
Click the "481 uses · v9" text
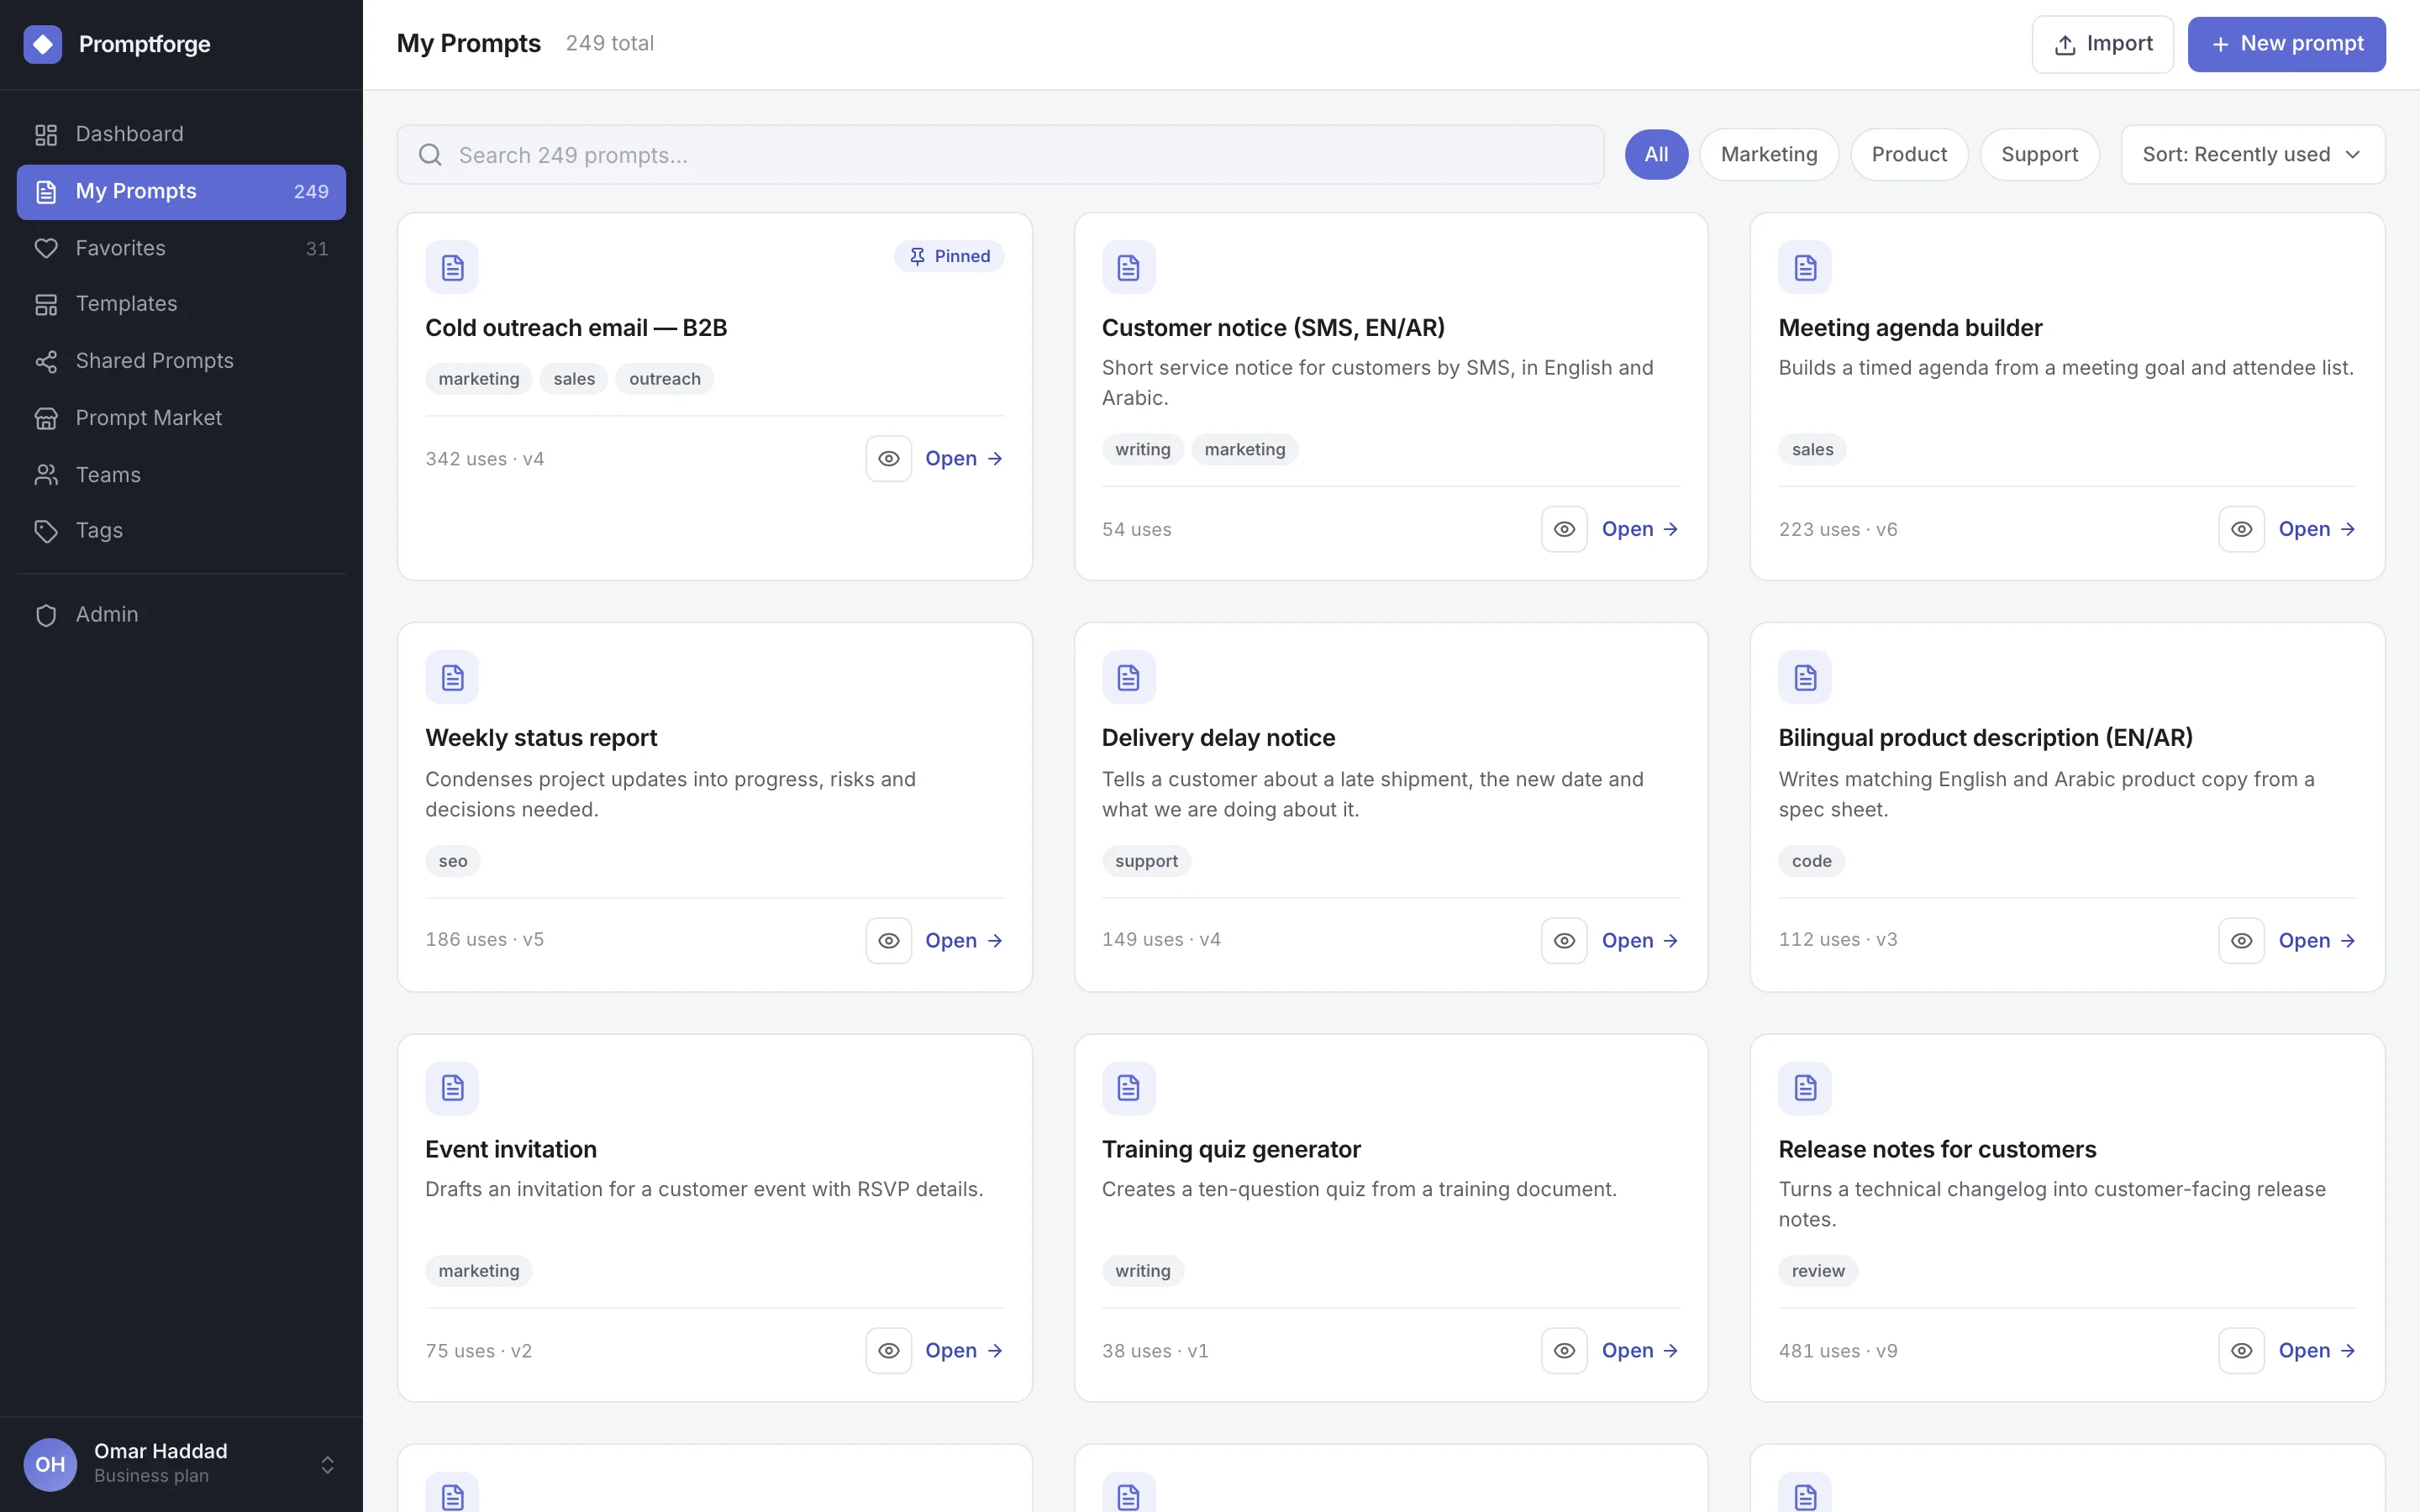point(1838,1351)
